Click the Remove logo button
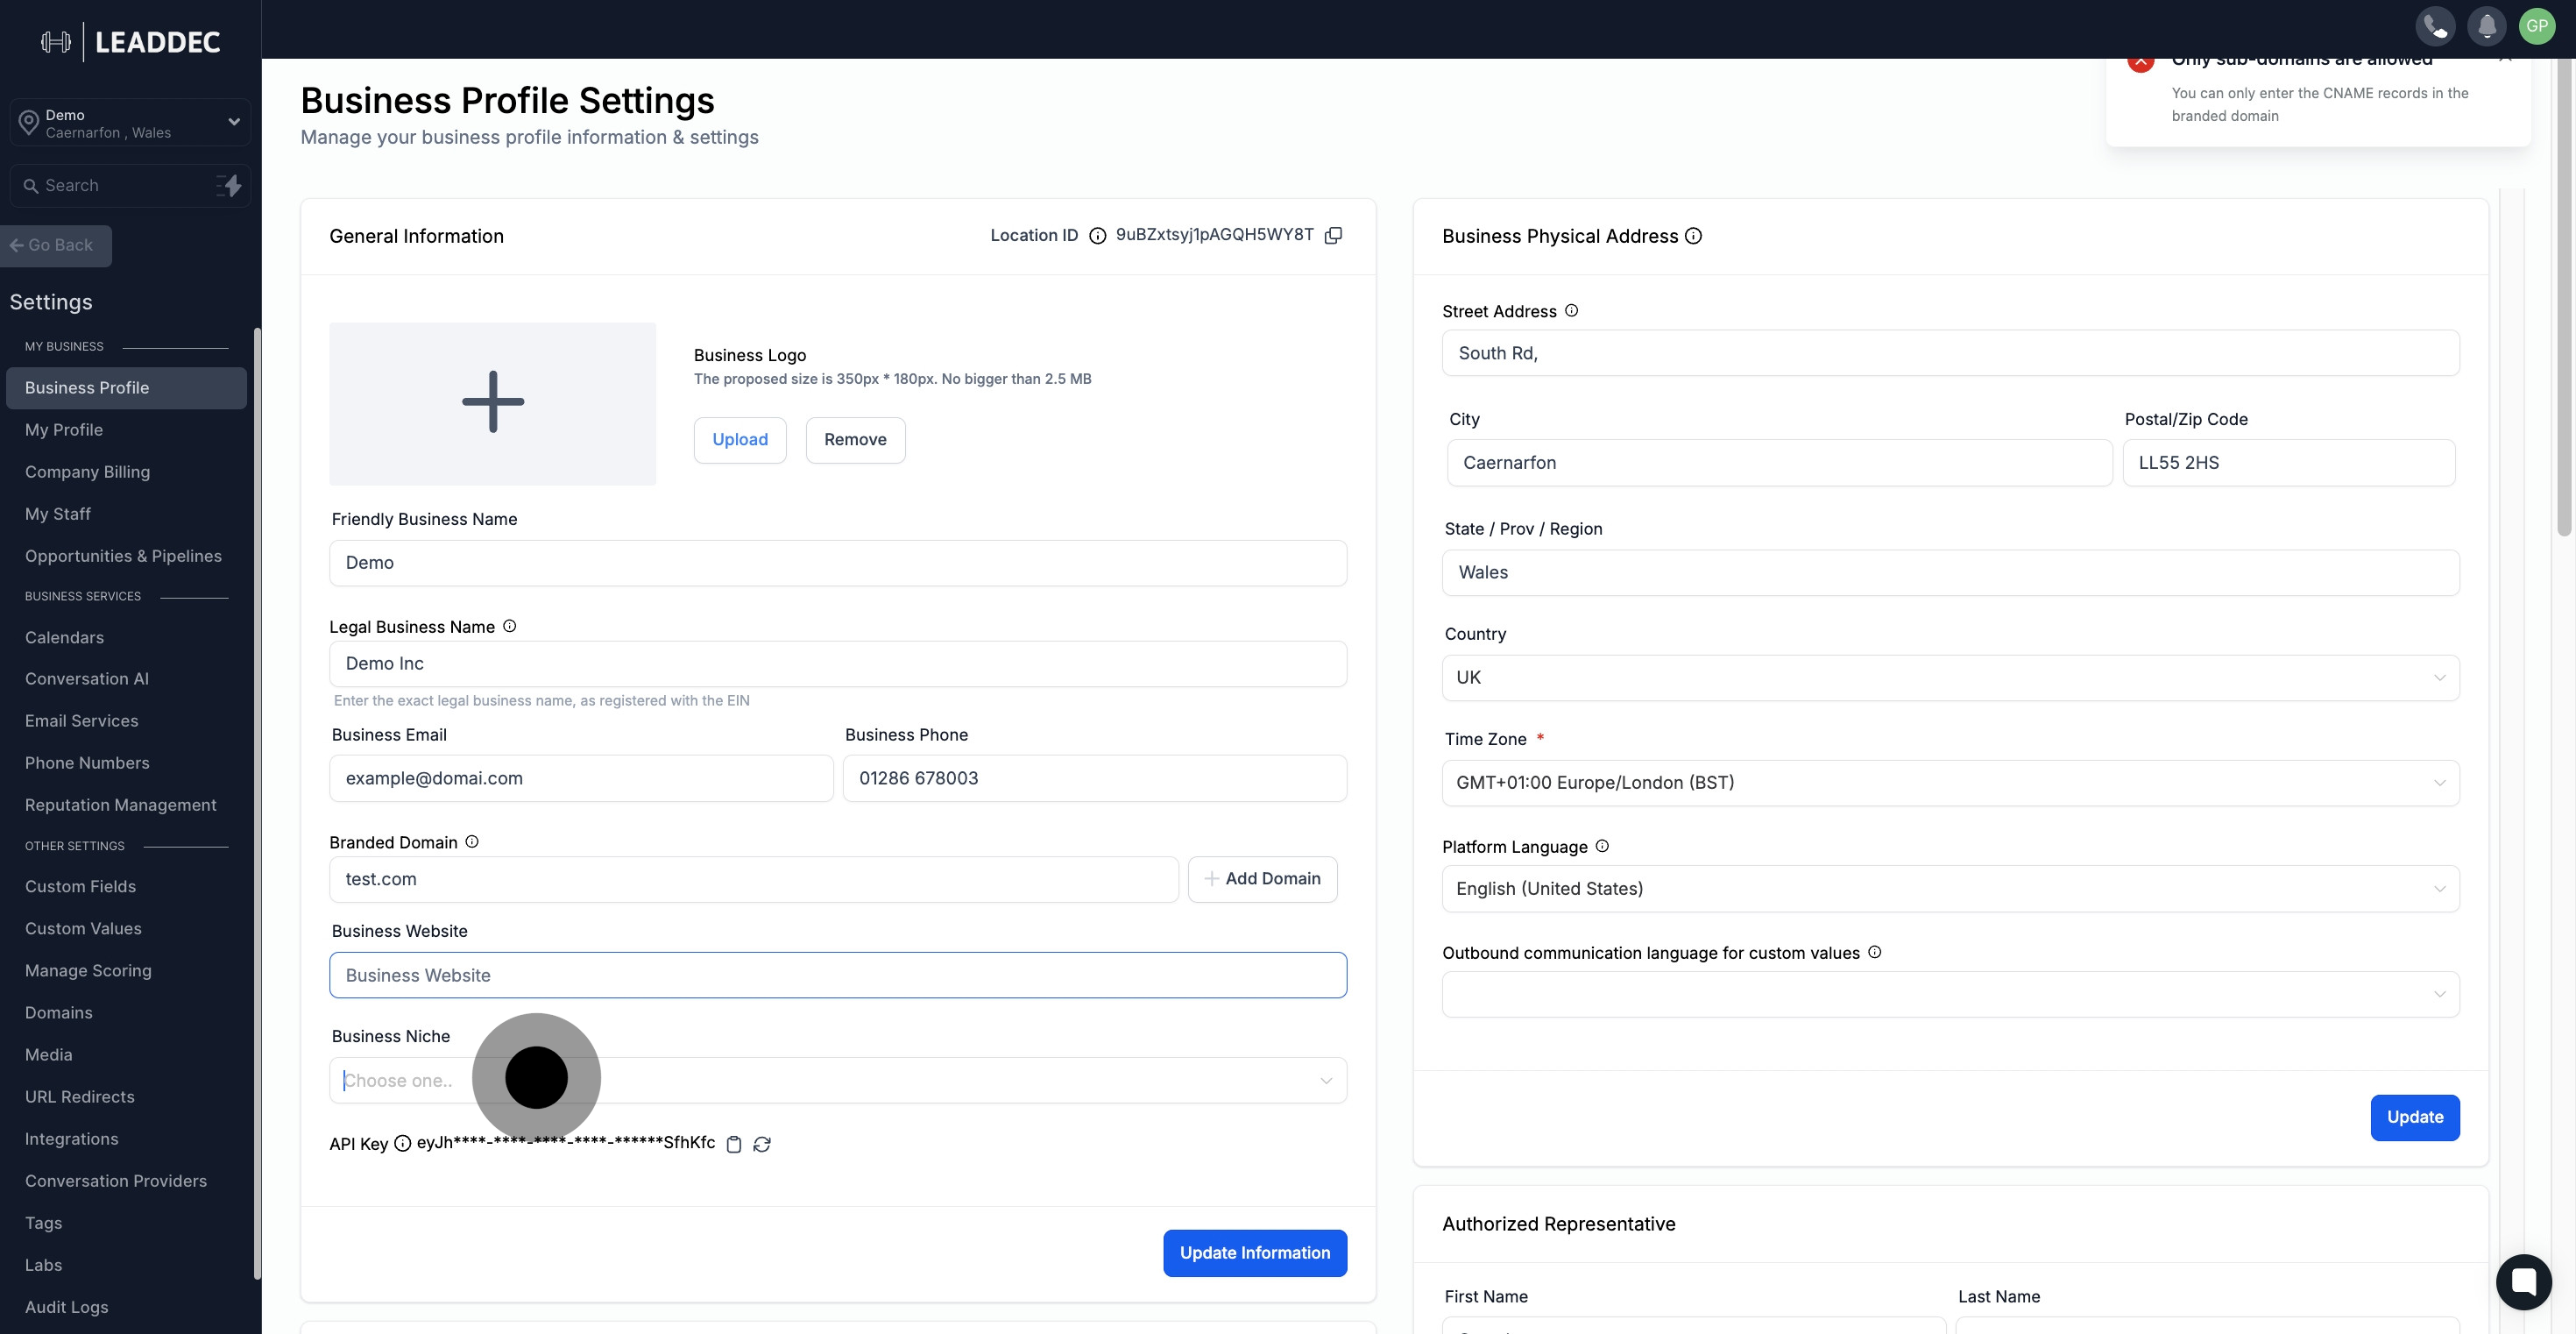This screenshot has width=2576, height=1334. click(855, 440)
